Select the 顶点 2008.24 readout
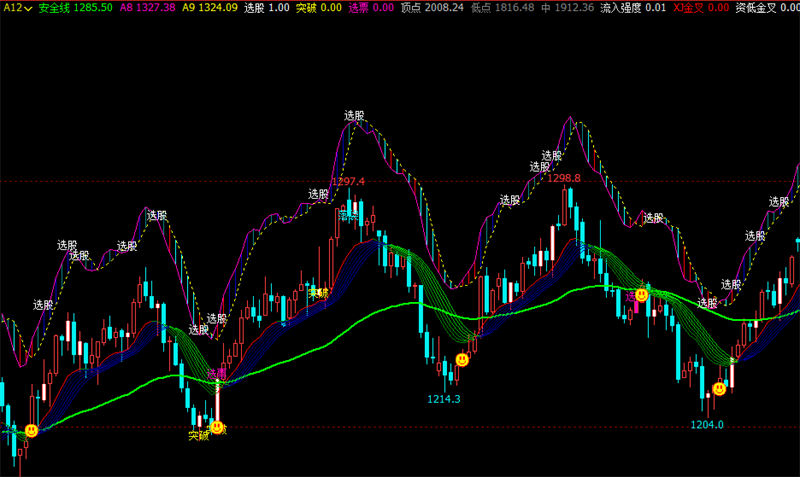This screenshot has height=477, width=800. (432, 8)
